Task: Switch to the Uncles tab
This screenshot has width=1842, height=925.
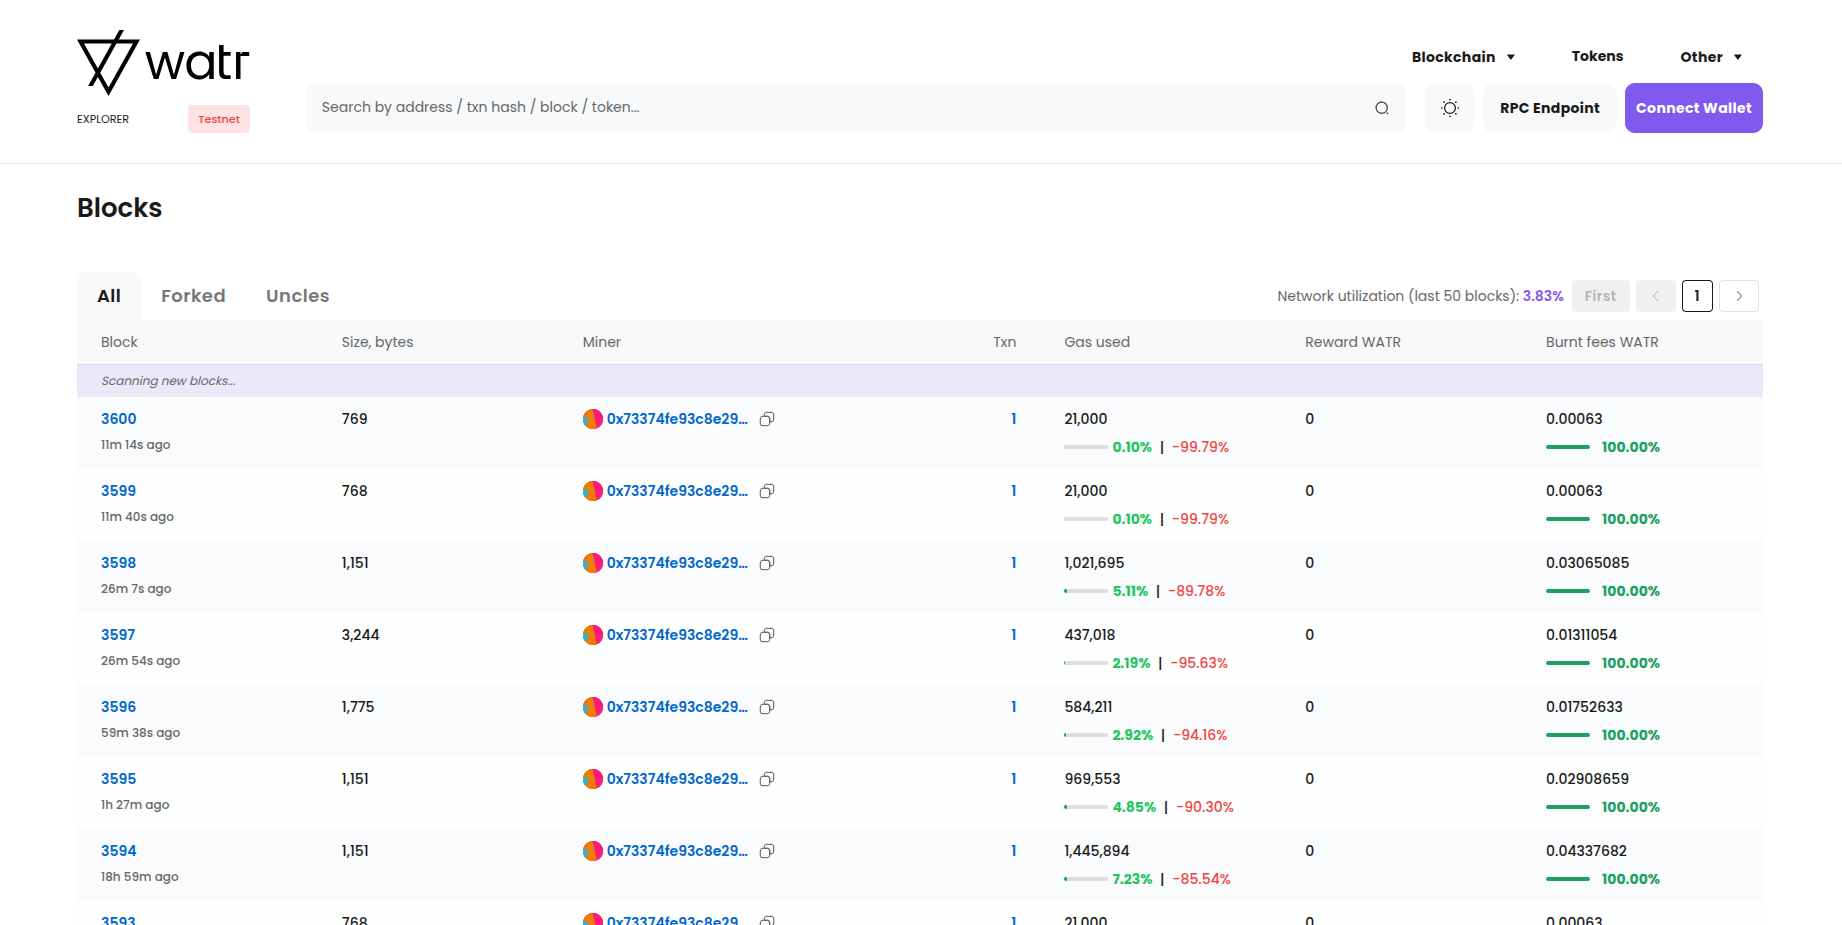Action: click(297, 296)
